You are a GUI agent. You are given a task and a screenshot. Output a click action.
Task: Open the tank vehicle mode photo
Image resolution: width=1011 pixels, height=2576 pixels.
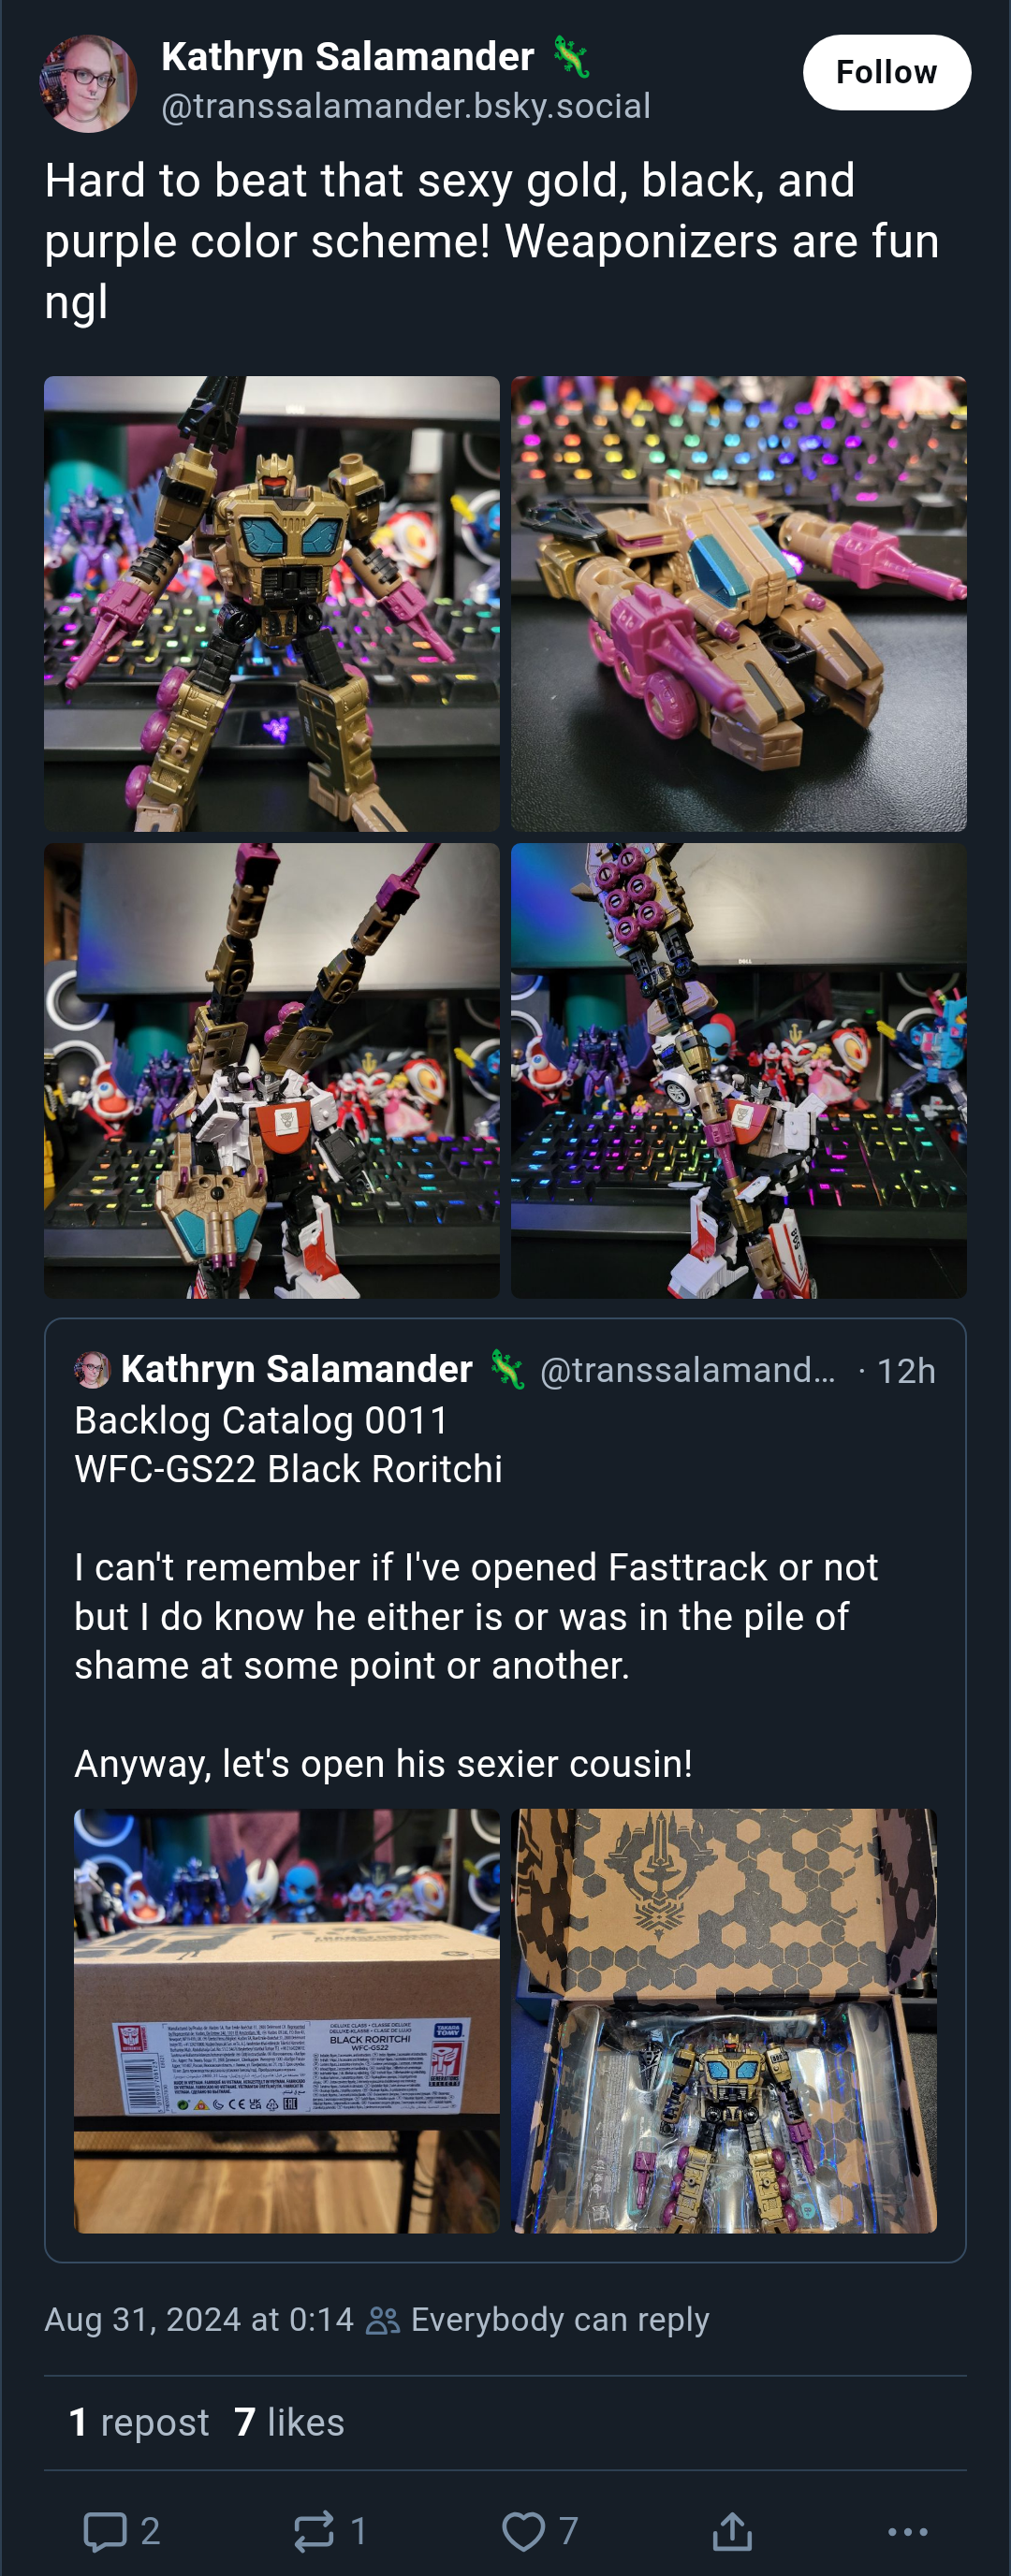click(738, 603)
